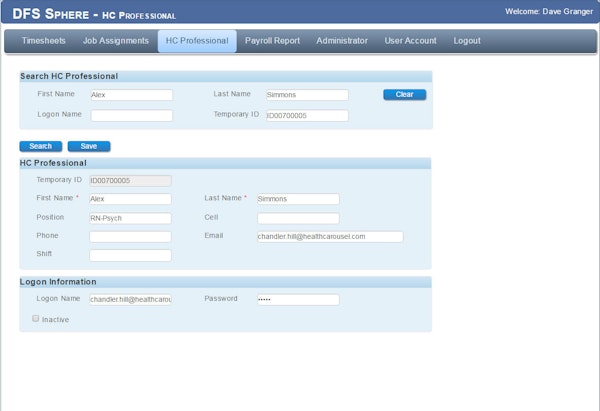Click the empty Cell field
Image resolution: width=600 pixels, height=411 pixels.
pyautogui.click(x=298, y=218)
